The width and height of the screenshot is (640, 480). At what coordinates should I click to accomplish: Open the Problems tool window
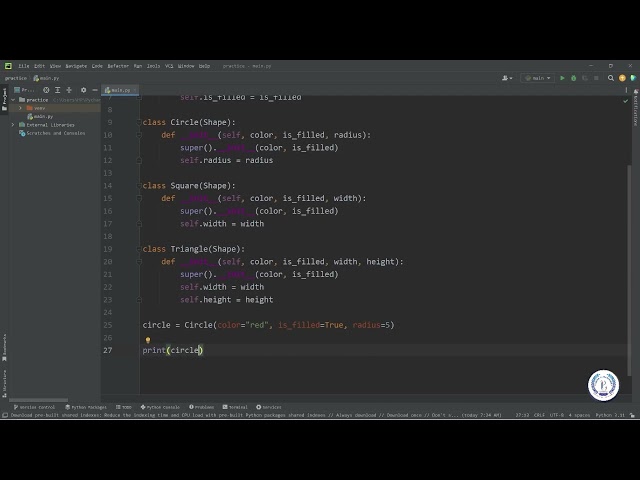pyautogui.click(x=202, y=407)
